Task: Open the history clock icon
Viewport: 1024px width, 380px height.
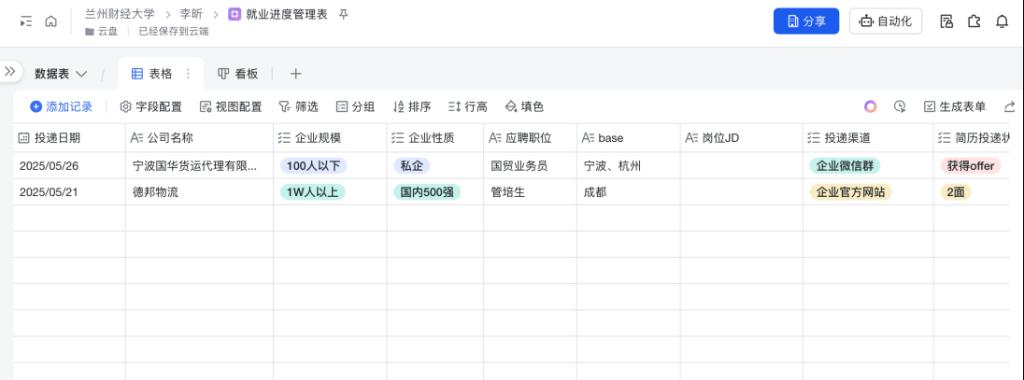Action: [900, 106]
